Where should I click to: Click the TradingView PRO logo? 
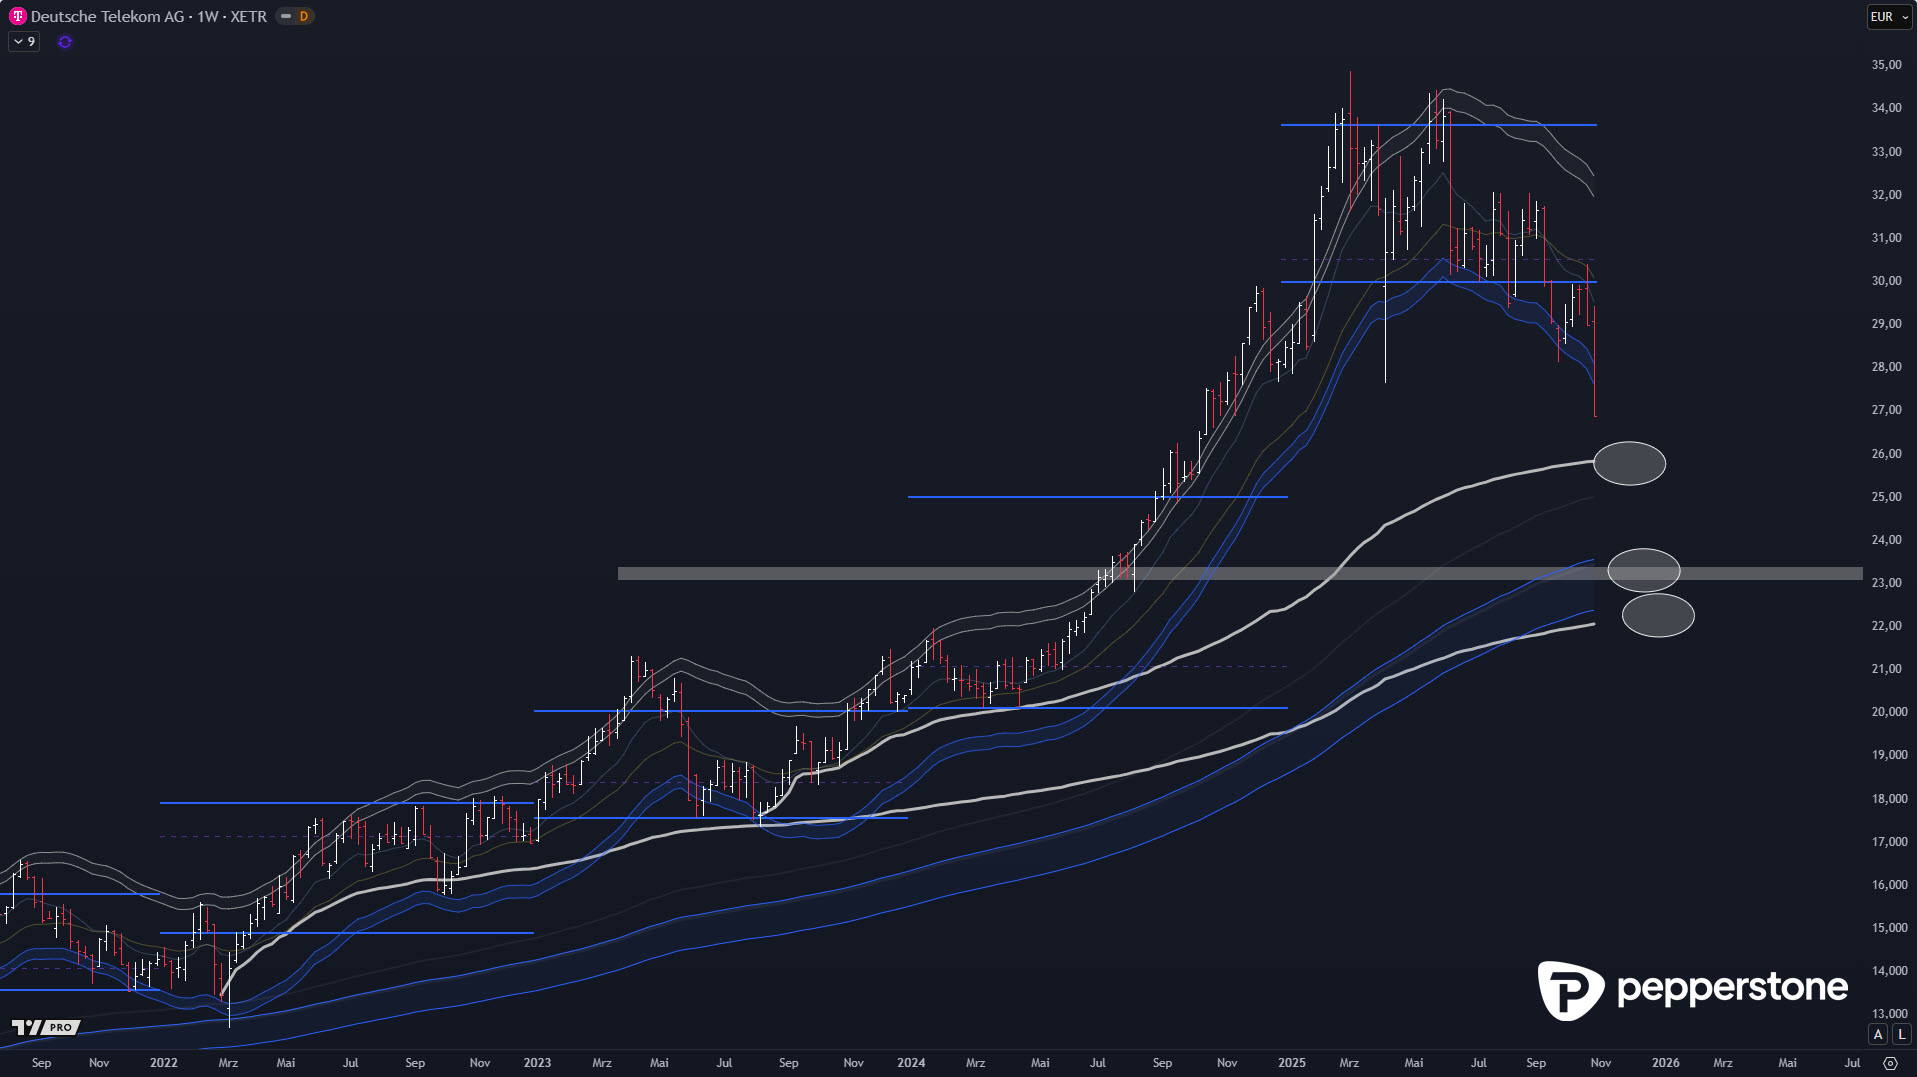(x=45, y=1027)
